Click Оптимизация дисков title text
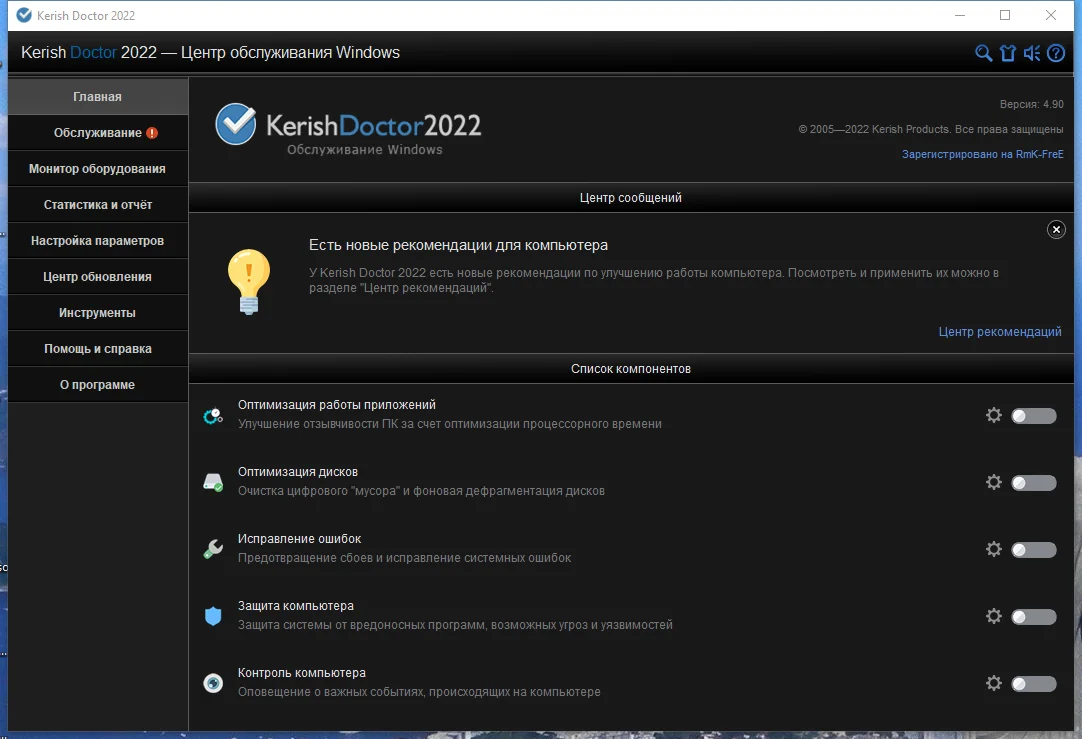This screenshot has width=1082, height=739. (298, 472)
